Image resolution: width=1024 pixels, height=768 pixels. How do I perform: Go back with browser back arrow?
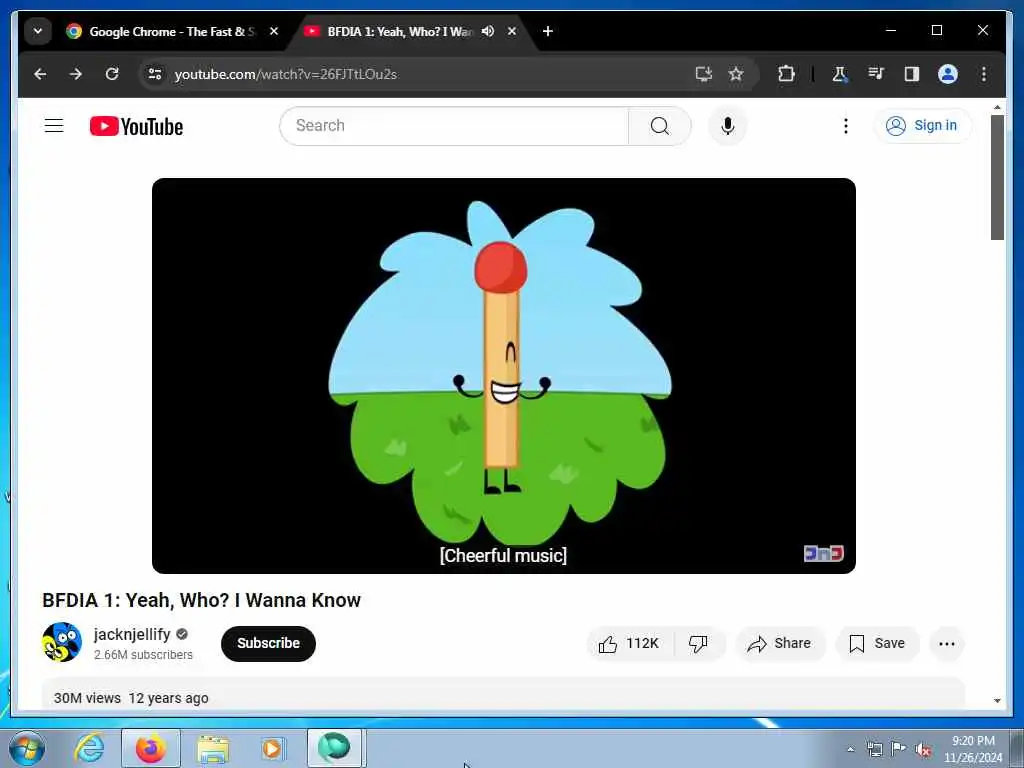coord(40,74)
